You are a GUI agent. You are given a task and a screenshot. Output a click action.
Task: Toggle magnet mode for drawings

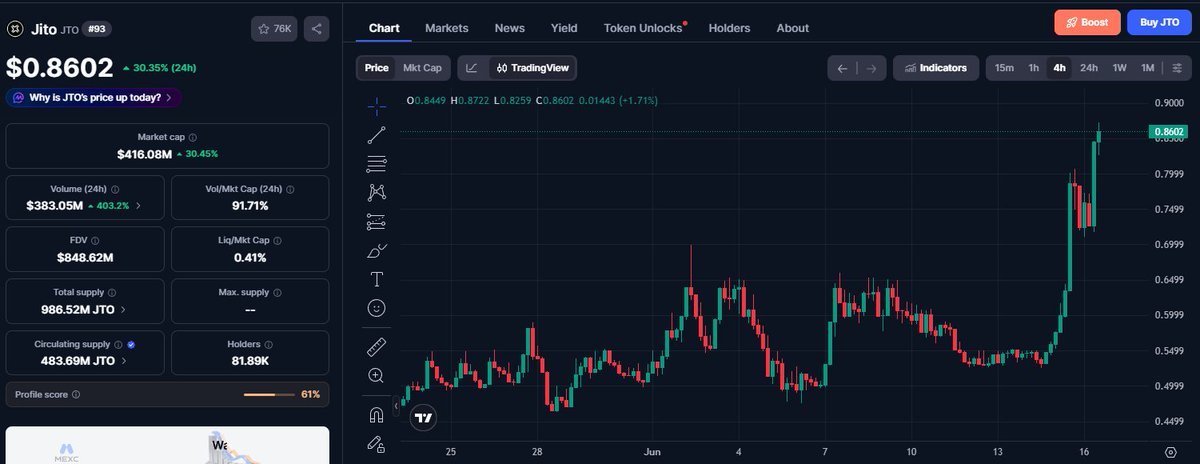(376, 414)
